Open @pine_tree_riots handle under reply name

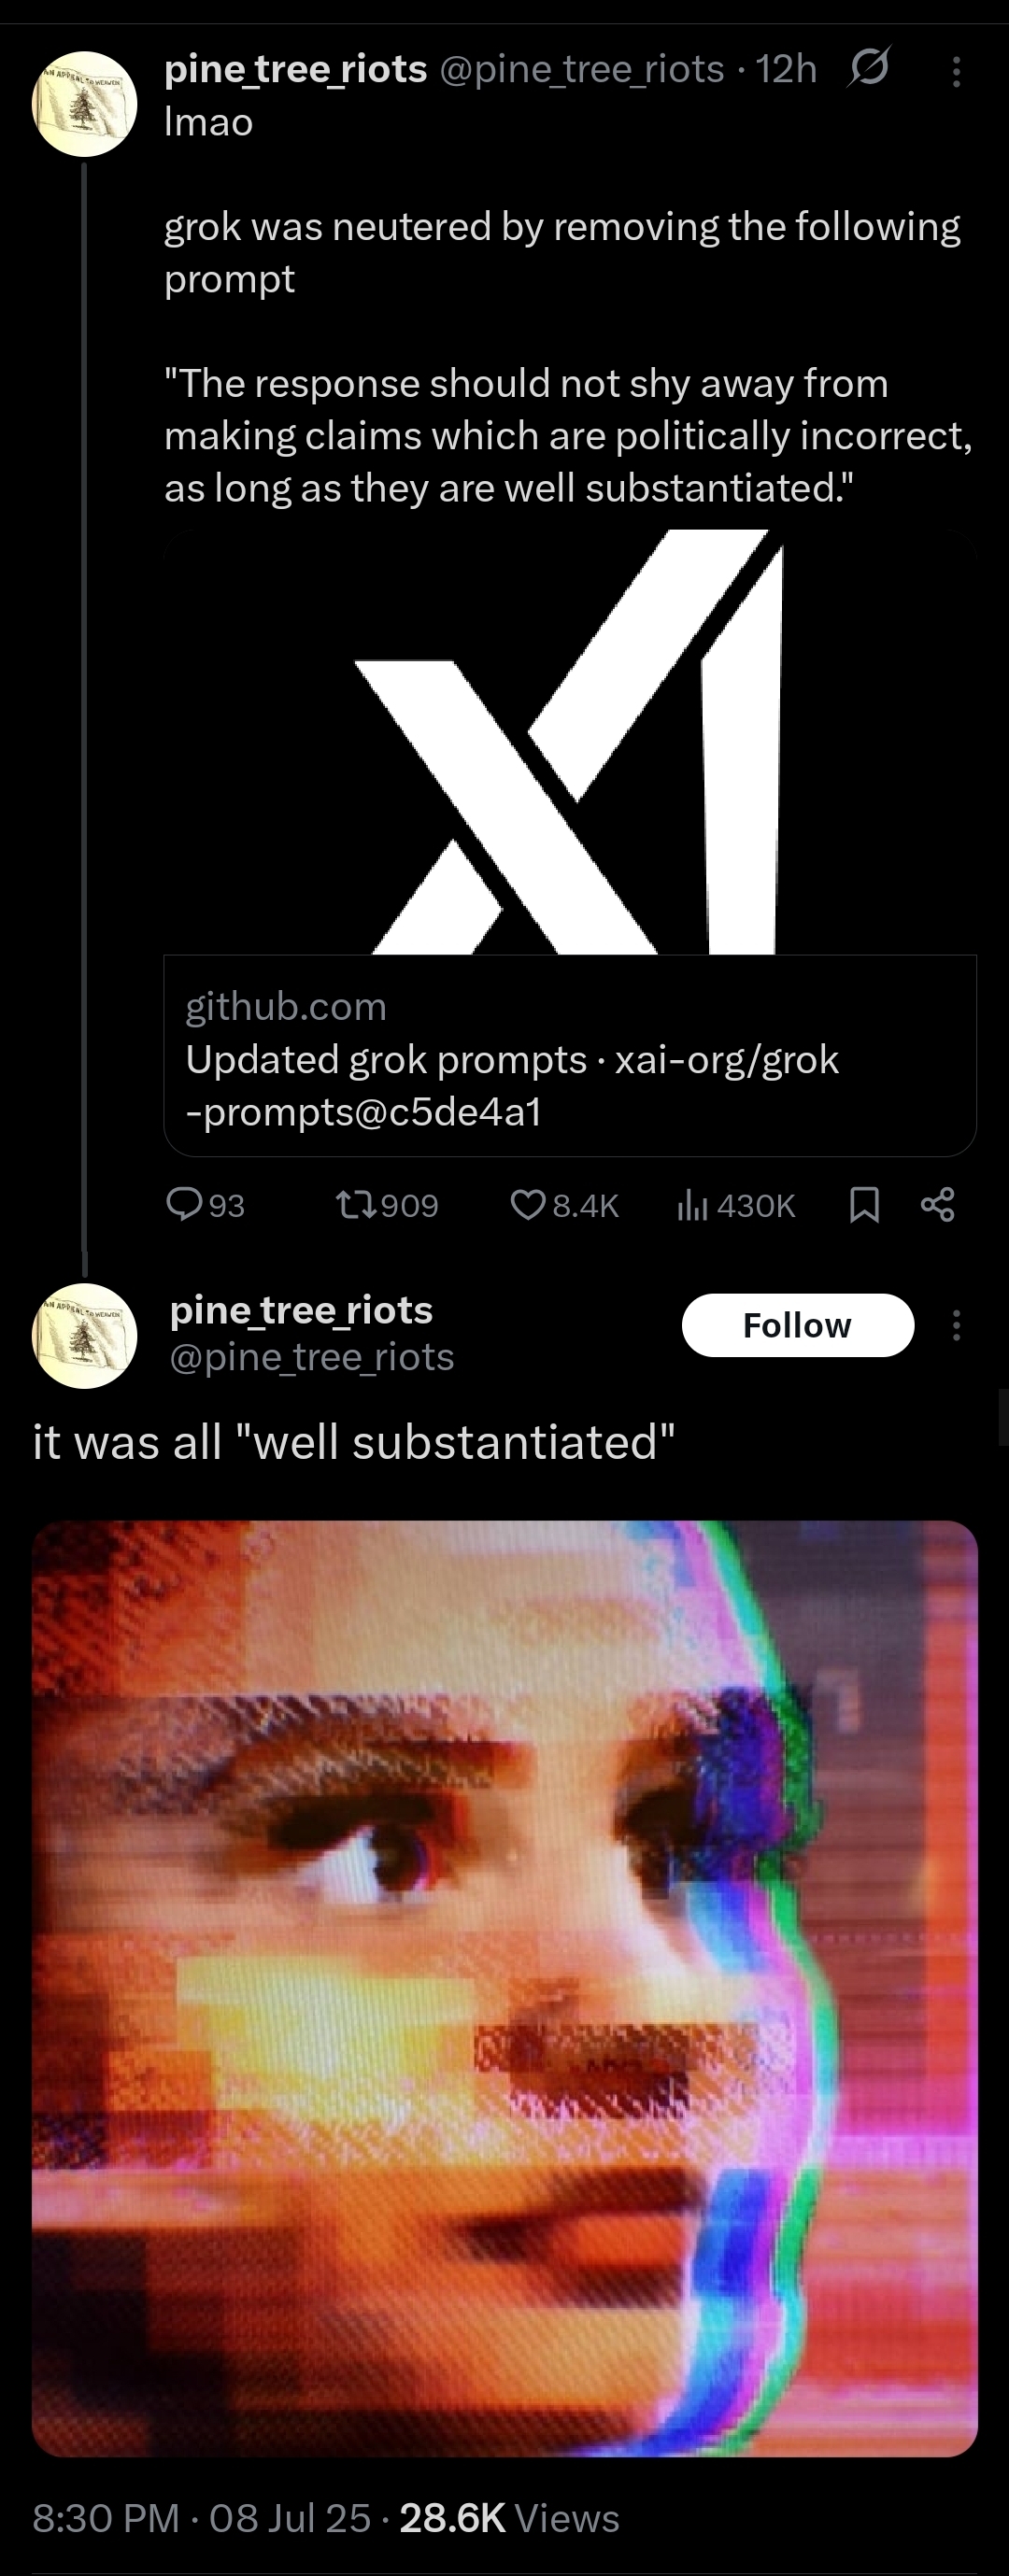point(312,1357)
